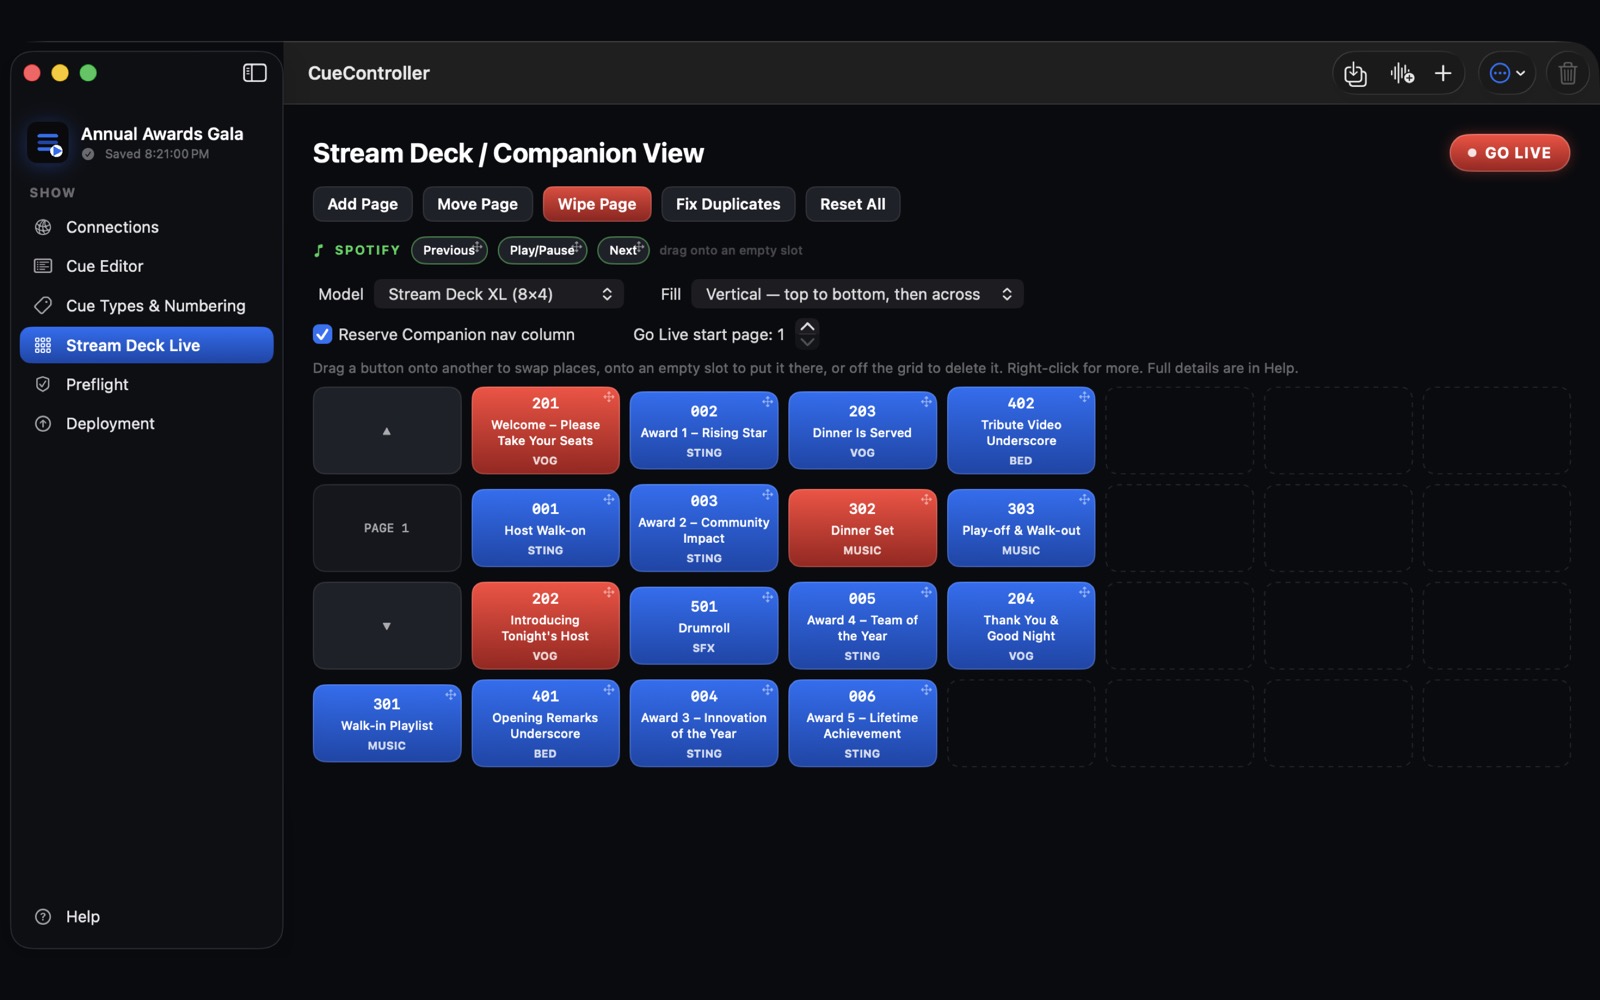1600x1000 pixels.
Task: Open the more options ellipsis menu
Action: [1507, 73]
